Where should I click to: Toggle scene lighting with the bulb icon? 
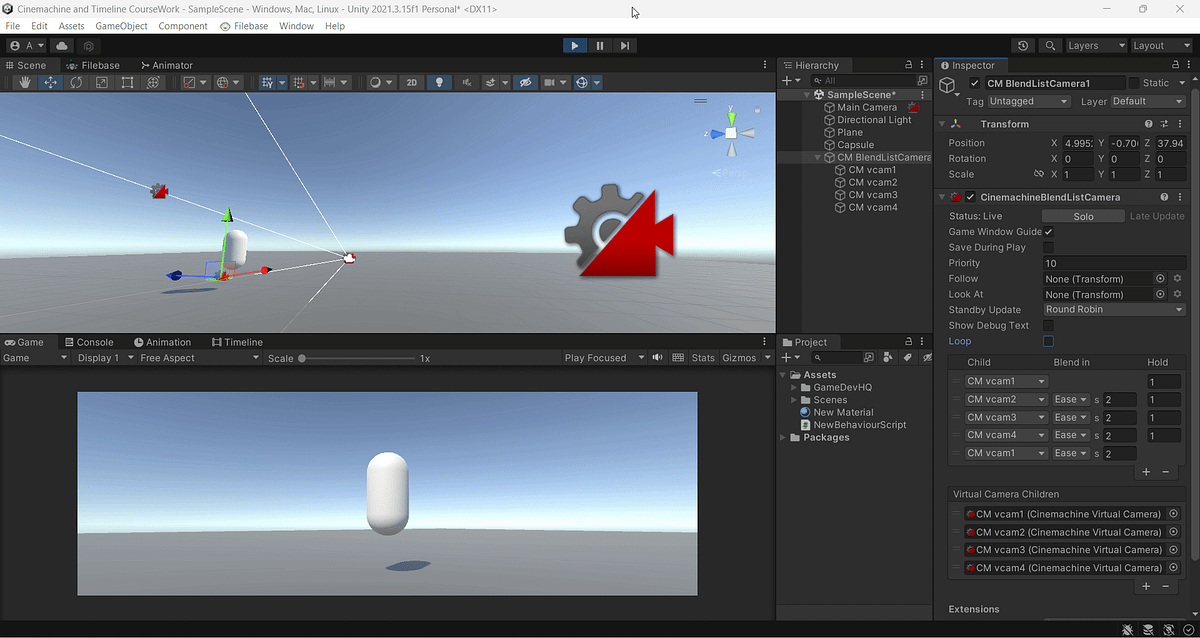point(439,83)
